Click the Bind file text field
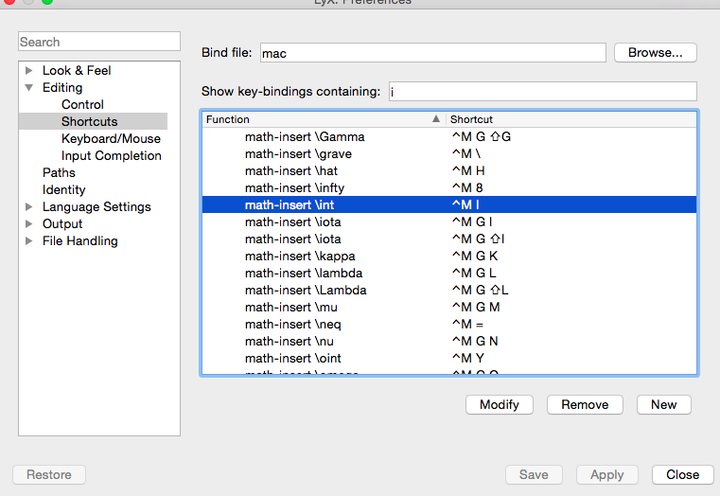Screen dimensions: 720x496 (x=432, y=52)
